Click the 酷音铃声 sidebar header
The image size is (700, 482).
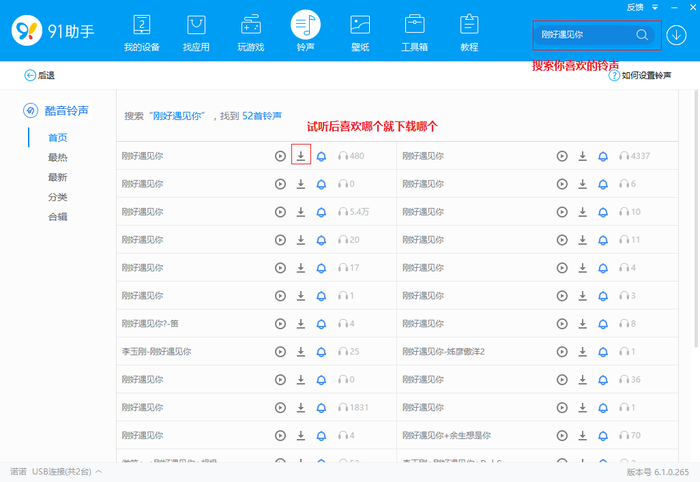coord(56,110)
